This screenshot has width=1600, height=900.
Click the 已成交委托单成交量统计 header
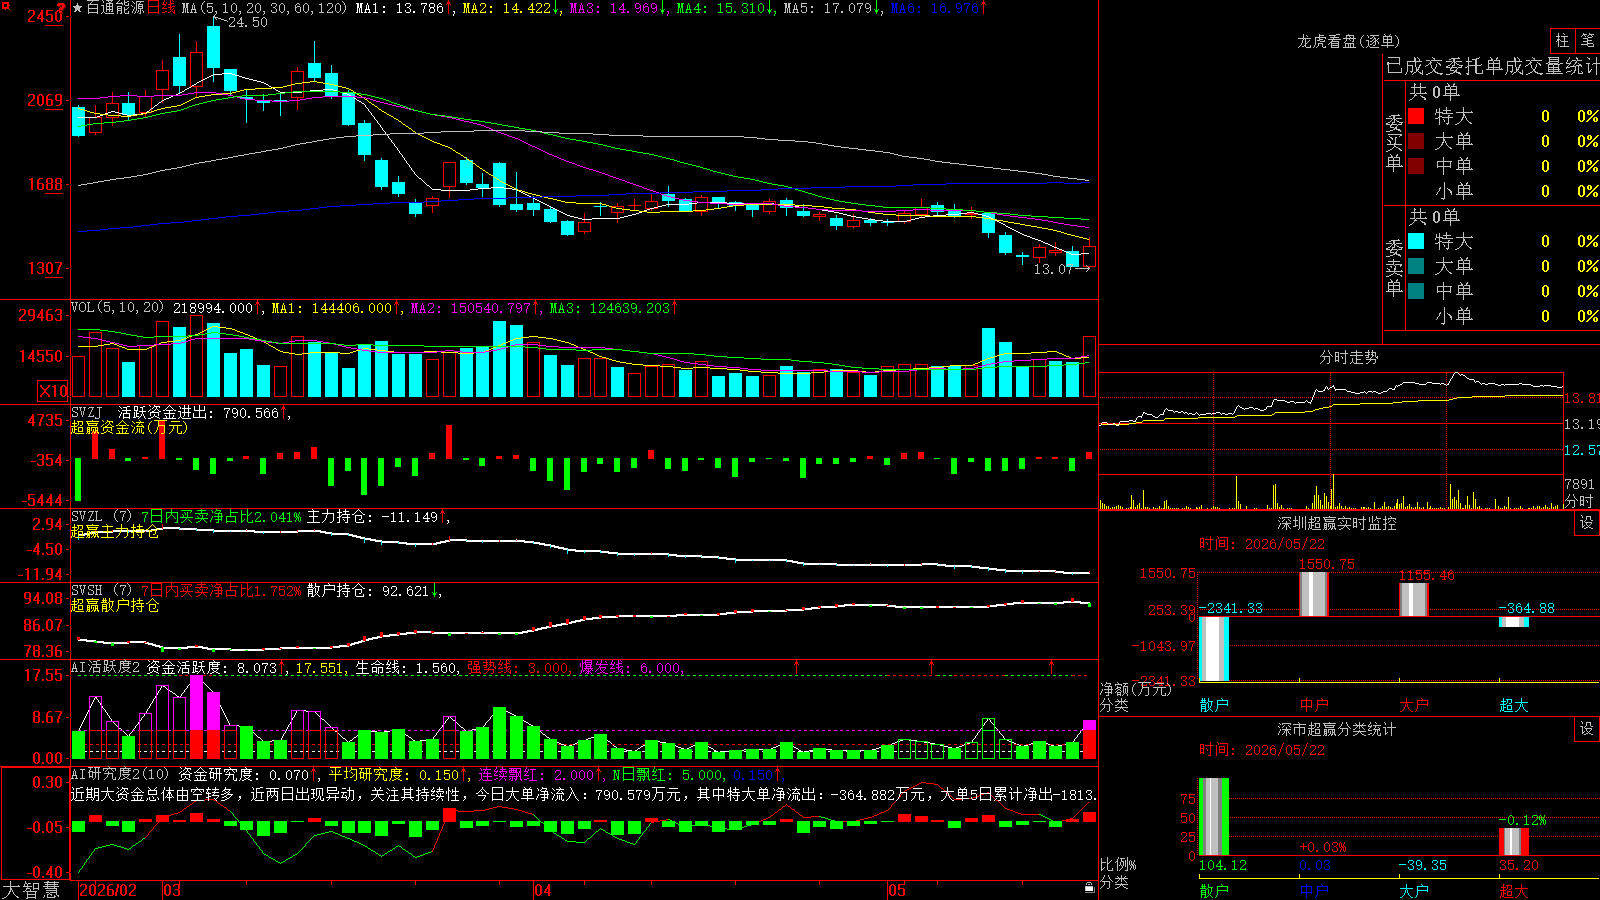point(1492,66)
